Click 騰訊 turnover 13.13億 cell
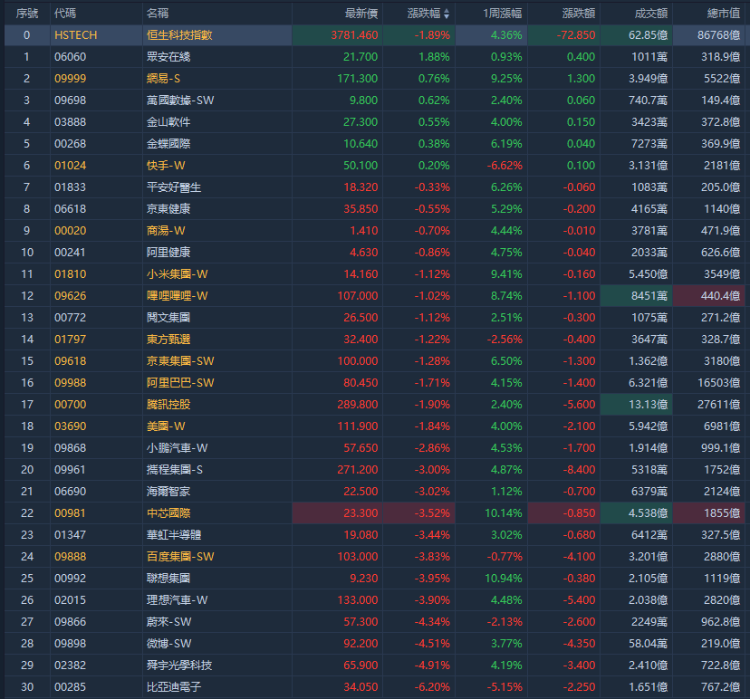The image size is (750, 699). click(636, 404)
